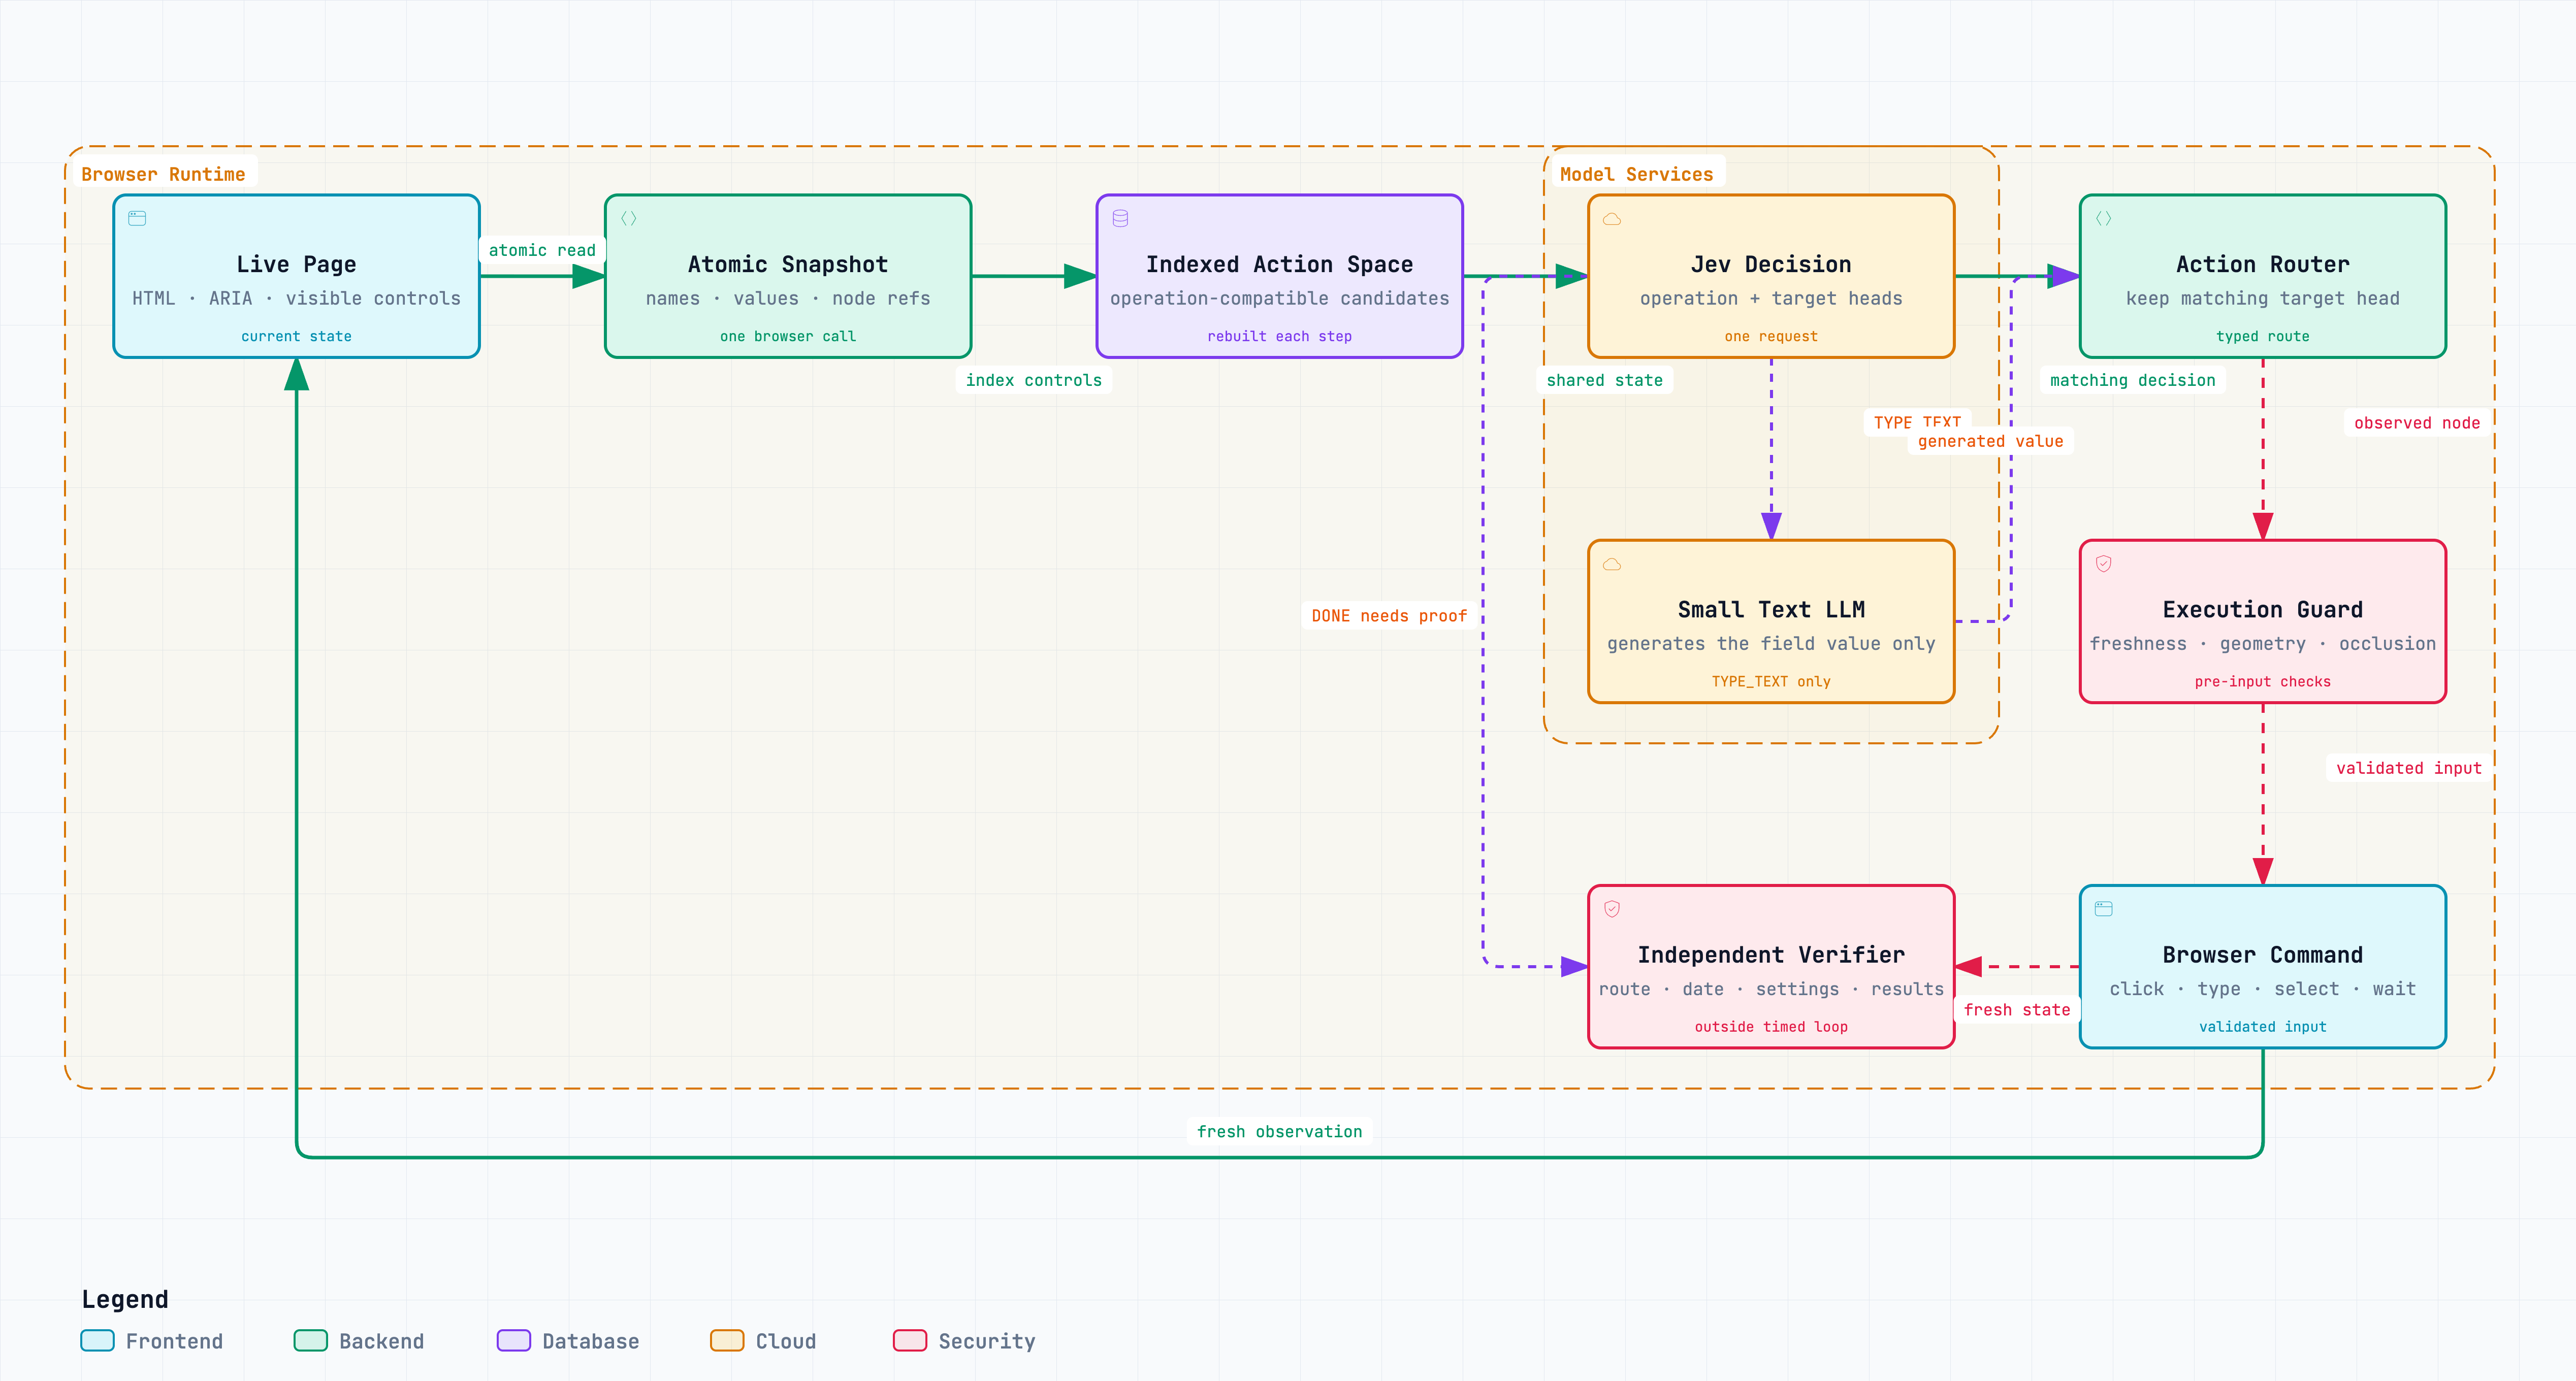This screenshot has height=1381, width=2576.
Task: Click the 'rebuilt each step' tag
Action: [x=1279, y=336]
